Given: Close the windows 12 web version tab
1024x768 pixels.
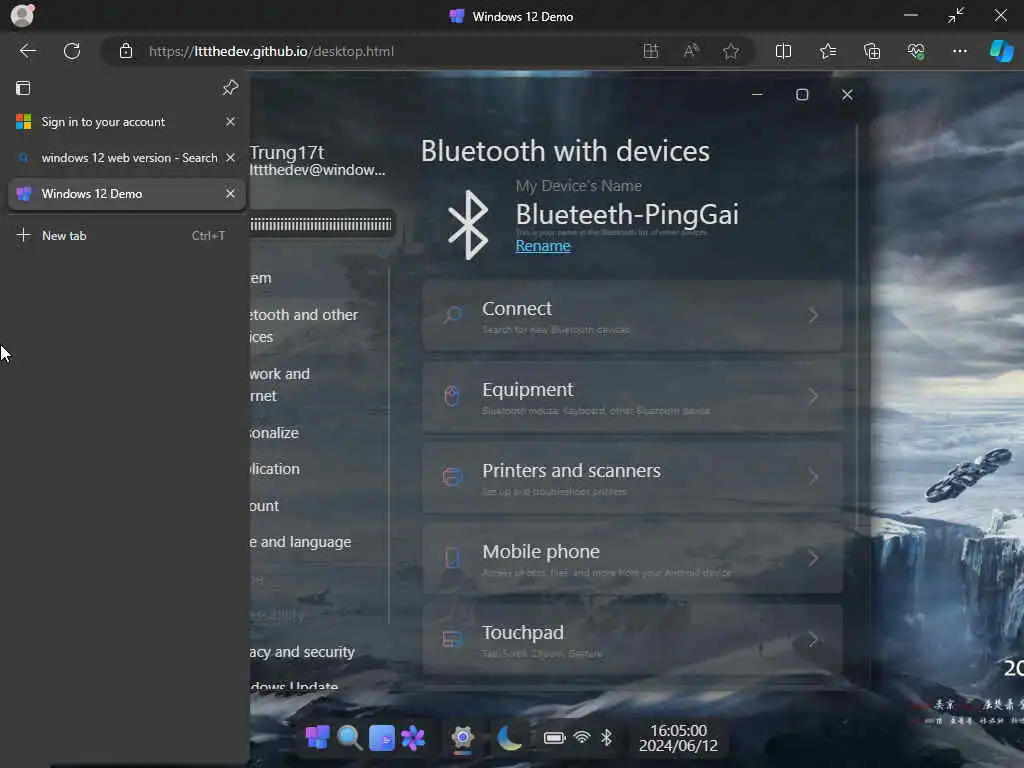Looking at the screenshot, I should [230, 157].
